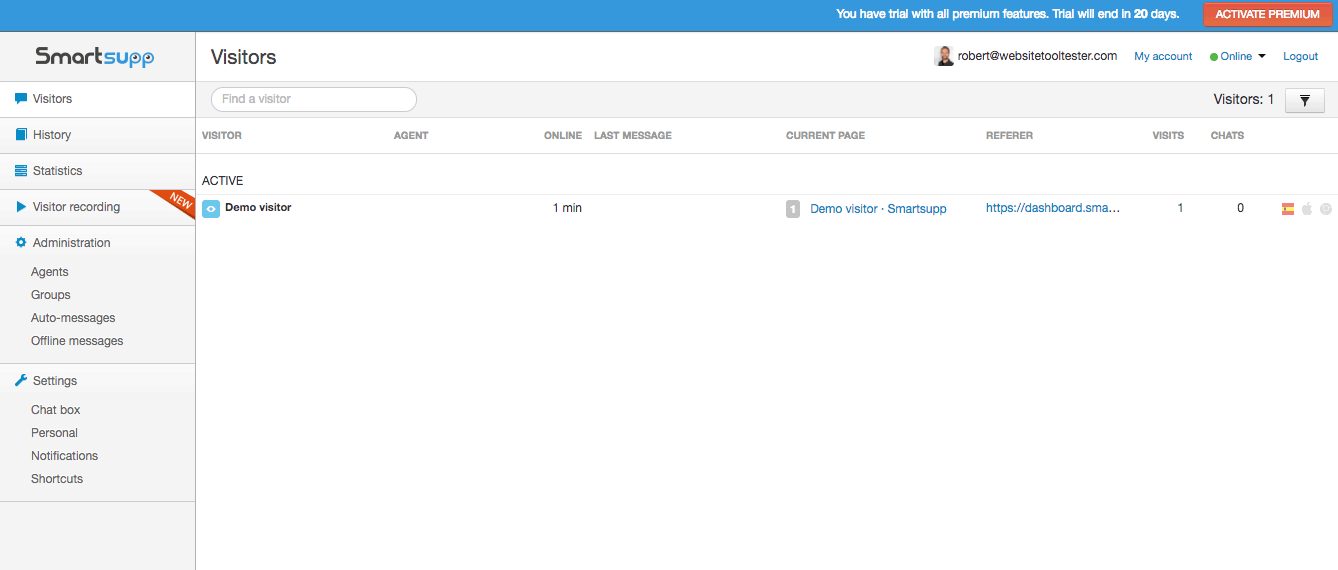
Task: Click the CHATS column header
Action: click(1228, 136)
